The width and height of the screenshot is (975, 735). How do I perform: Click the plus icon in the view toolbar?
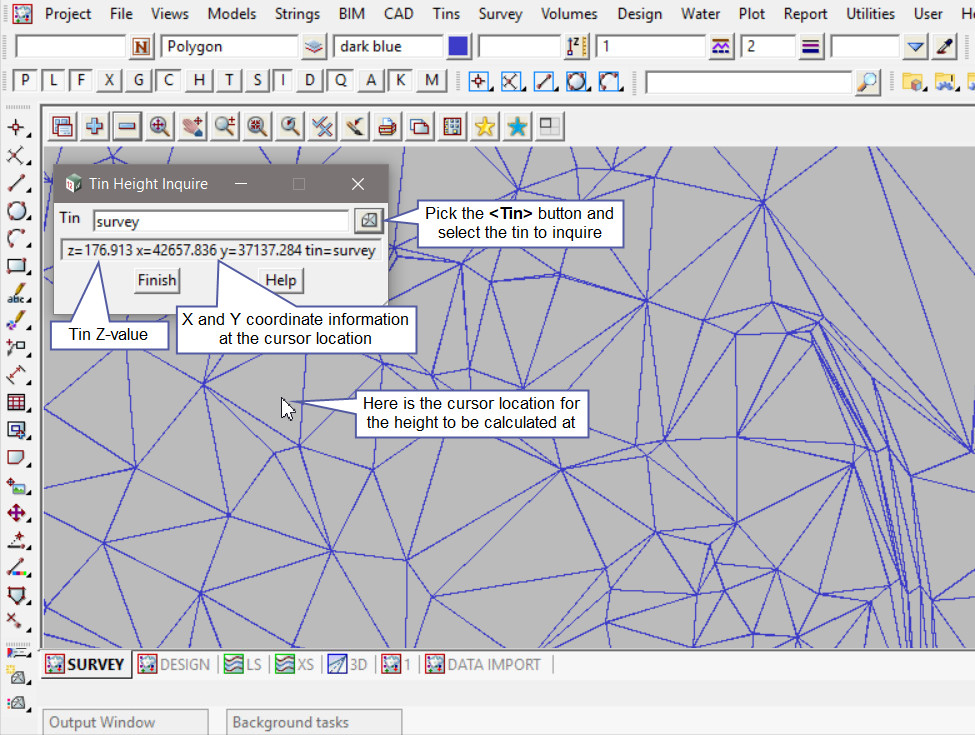(x=95, y=126)
